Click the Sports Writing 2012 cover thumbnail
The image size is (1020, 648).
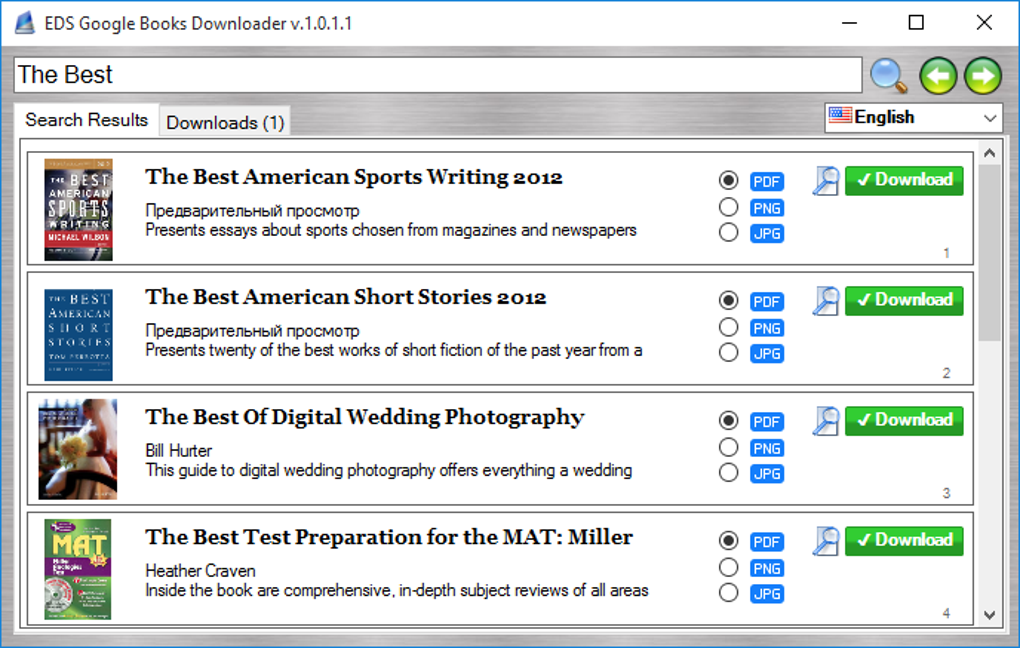[78, 209]
